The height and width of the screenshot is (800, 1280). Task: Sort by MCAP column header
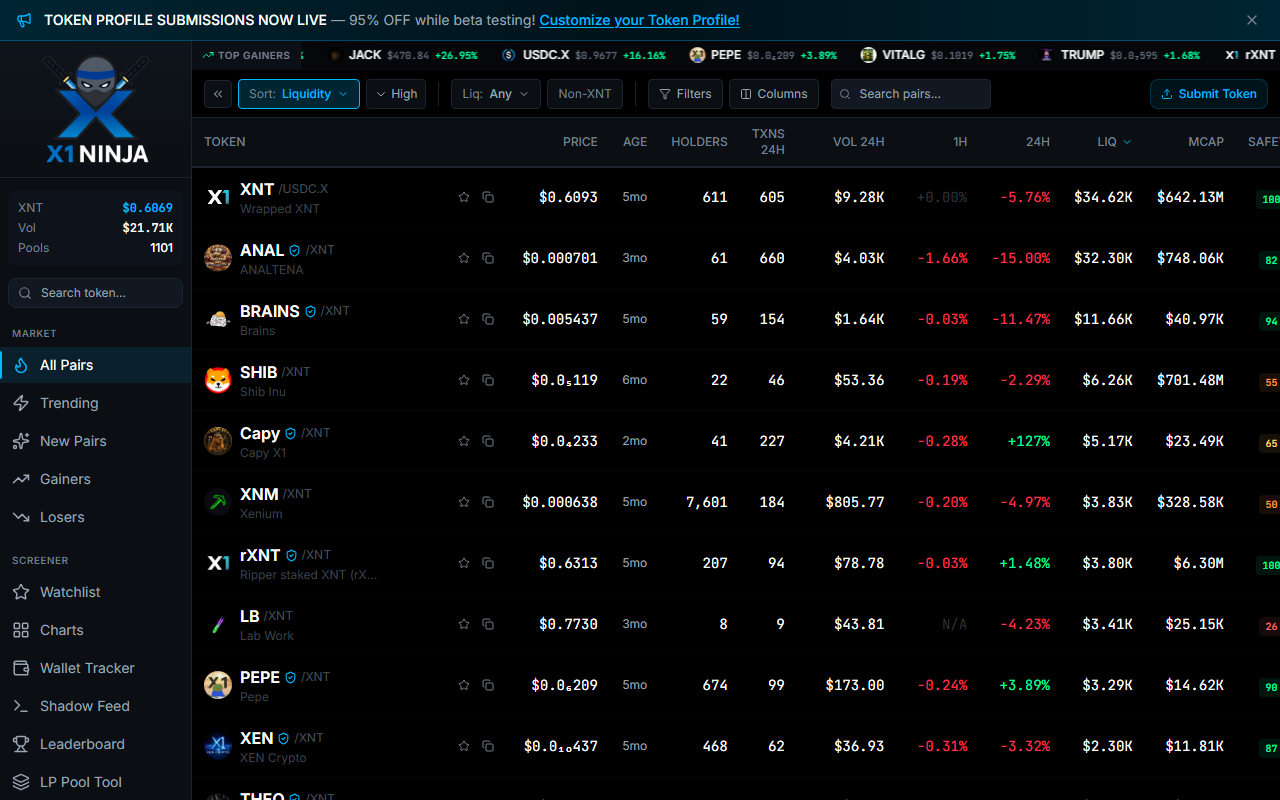point(1206,142)
